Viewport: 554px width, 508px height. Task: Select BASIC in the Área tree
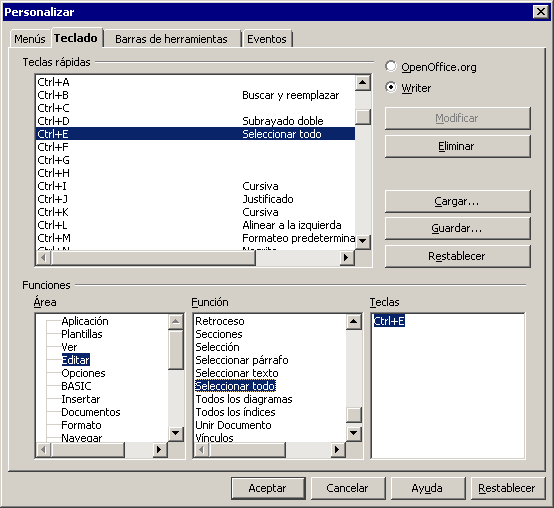point(76,386)
